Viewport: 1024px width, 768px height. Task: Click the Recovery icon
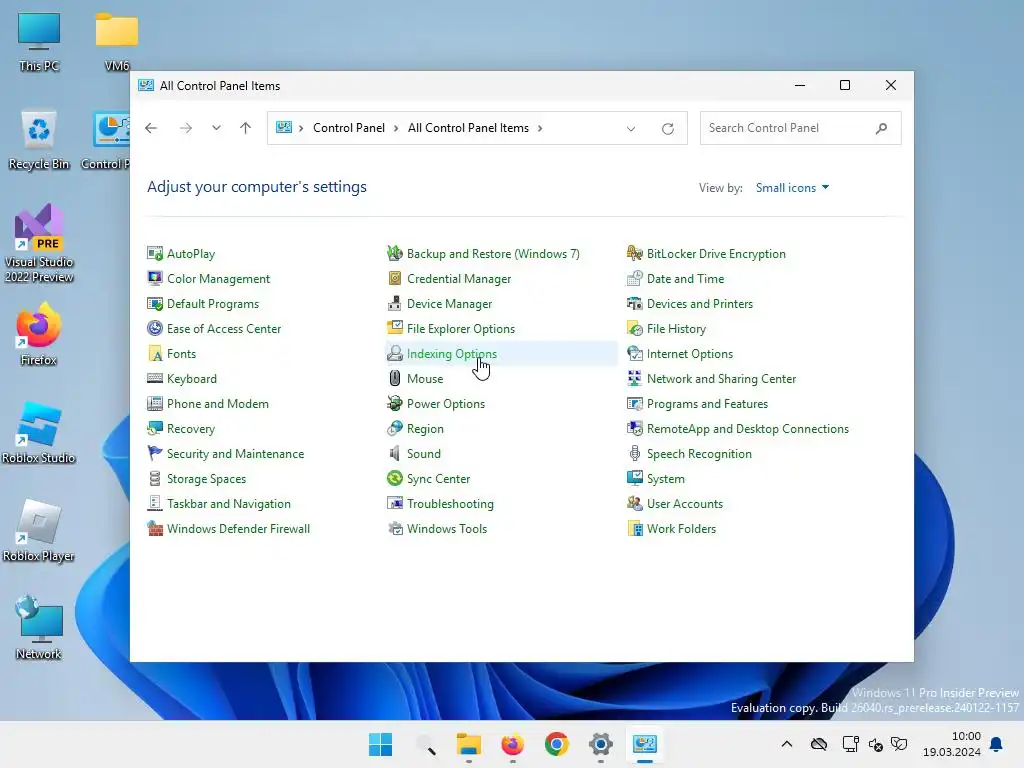155,428
